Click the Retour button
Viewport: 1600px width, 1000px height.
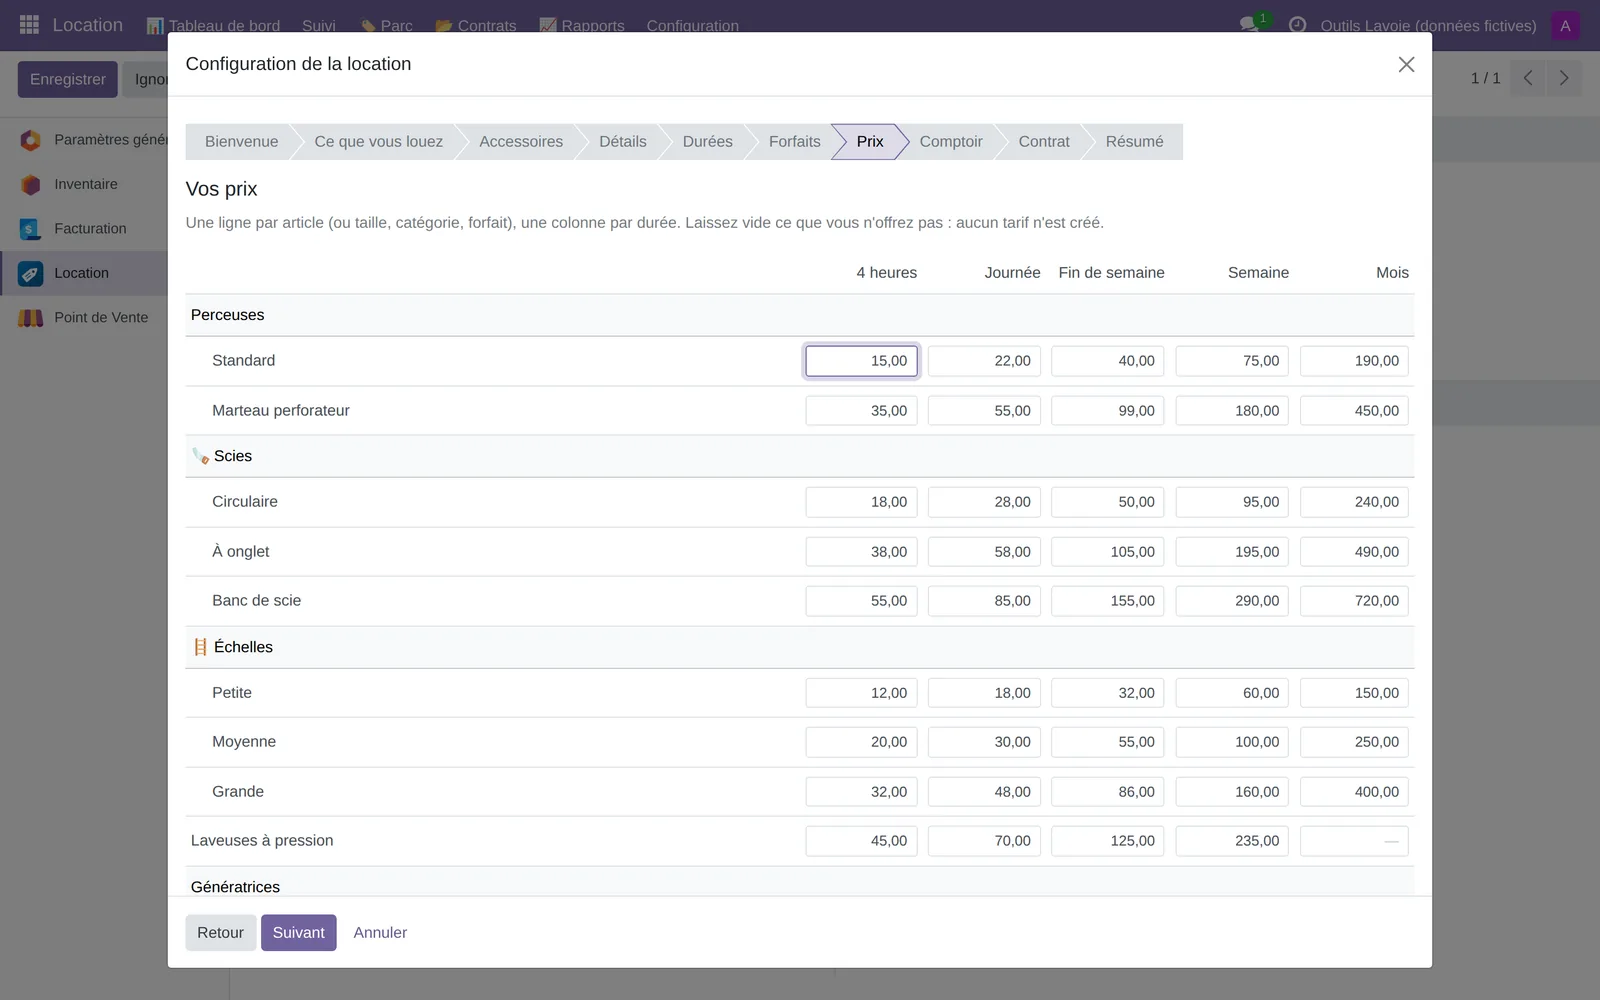pos(220,933)
